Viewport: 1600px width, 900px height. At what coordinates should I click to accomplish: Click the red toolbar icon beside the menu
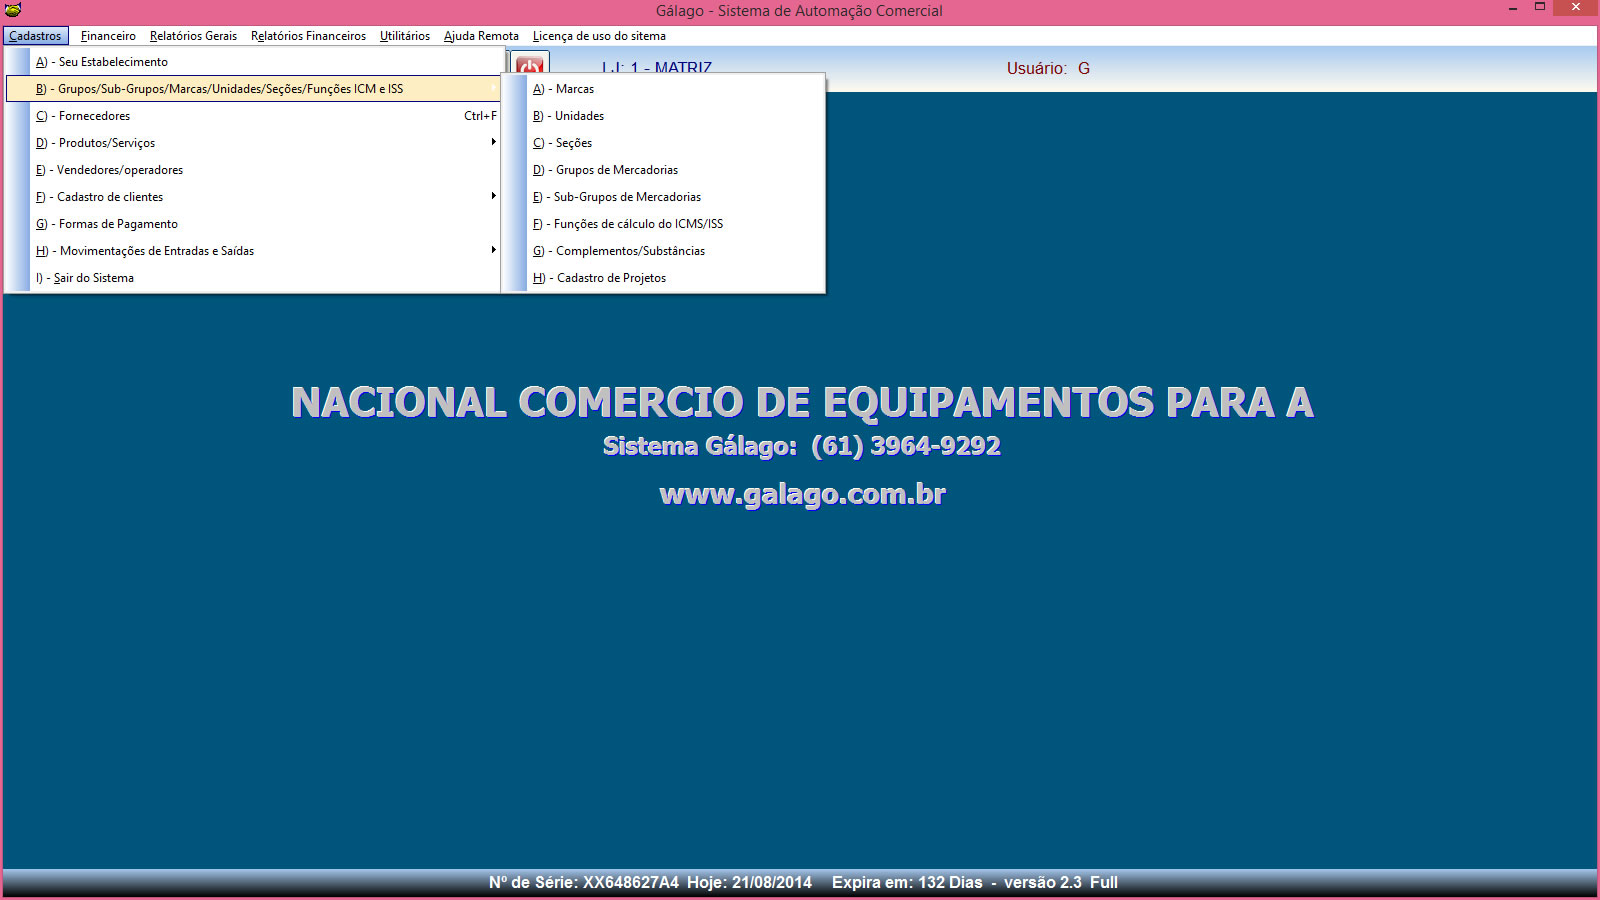point(529,63)
